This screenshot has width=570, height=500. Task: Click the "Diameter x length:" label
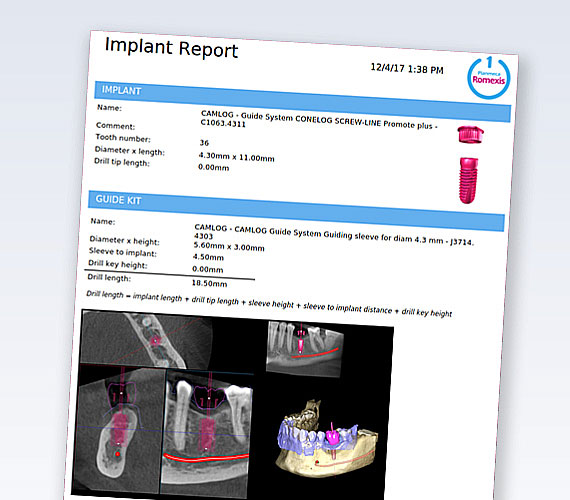click(129, 151)
